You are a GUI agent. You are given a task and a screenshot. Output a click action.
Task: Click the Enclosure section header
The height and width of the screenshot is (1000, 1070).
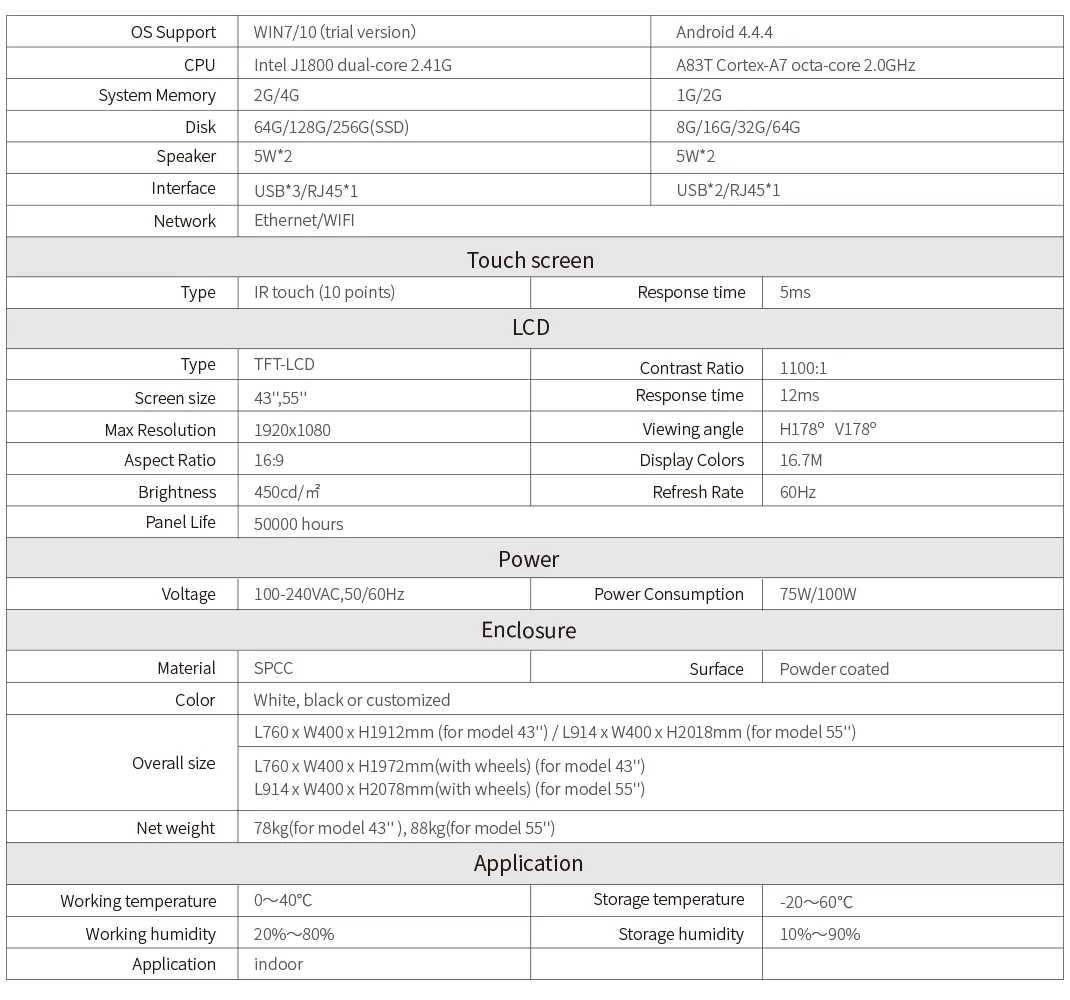[x=529, y=630]
